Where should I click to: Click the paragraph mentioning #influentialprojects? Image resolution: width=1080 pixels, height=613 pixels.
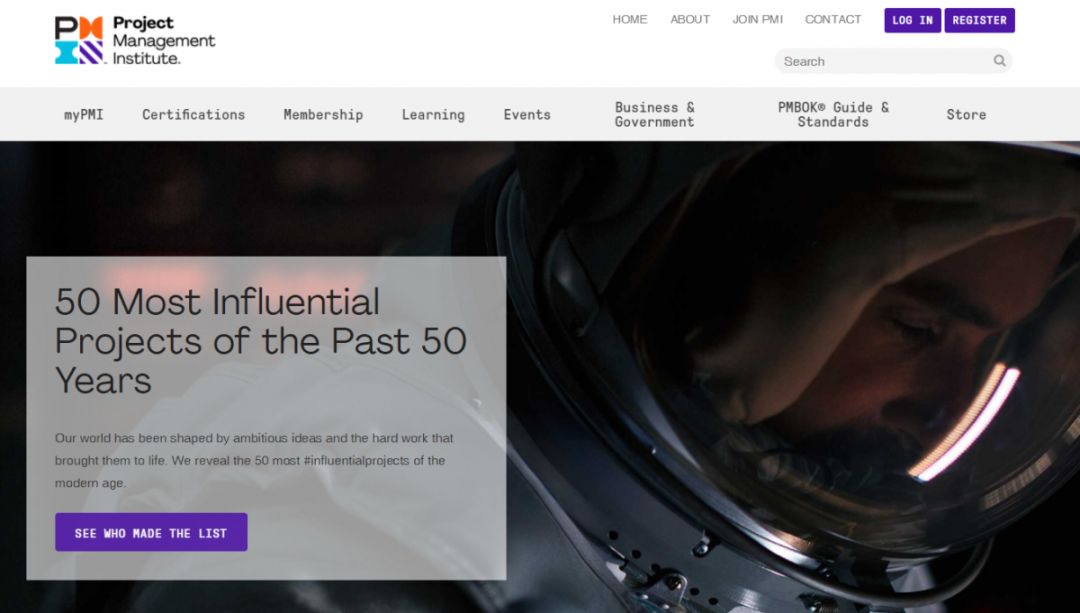click(254, 460)
